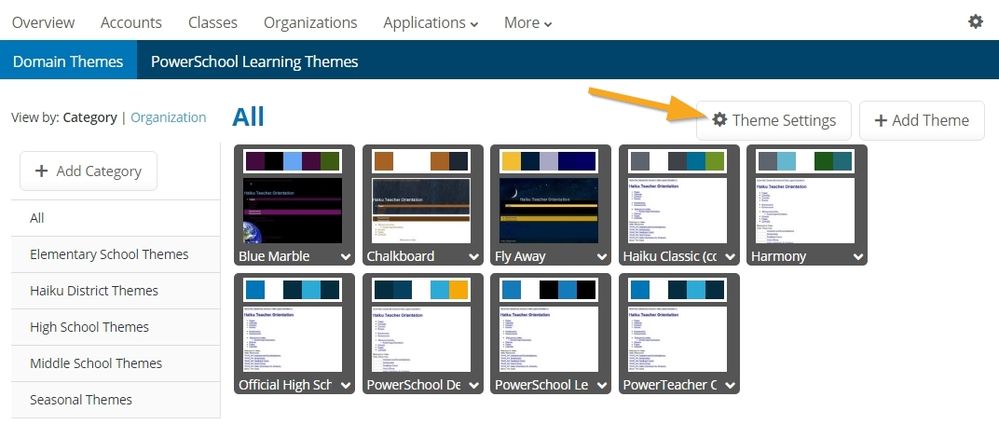Click the Theme Settings button

(773, 121)
